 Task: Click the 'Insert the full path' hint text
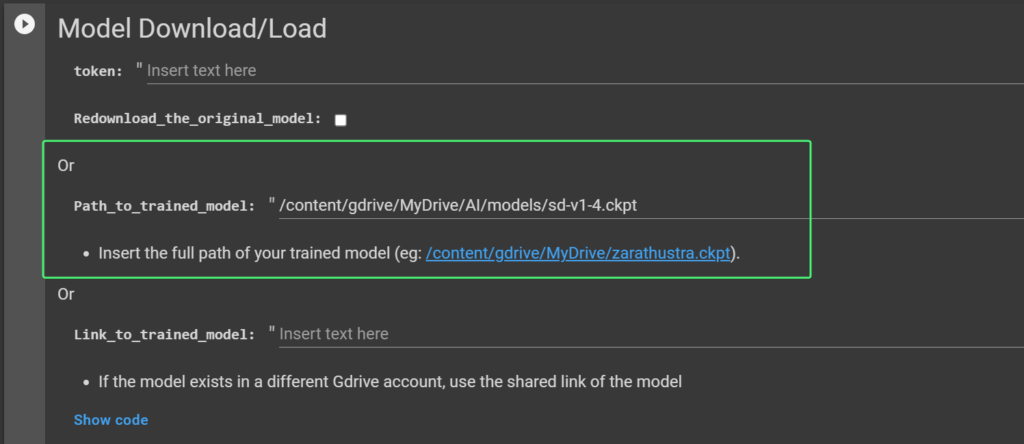[419, 254]
